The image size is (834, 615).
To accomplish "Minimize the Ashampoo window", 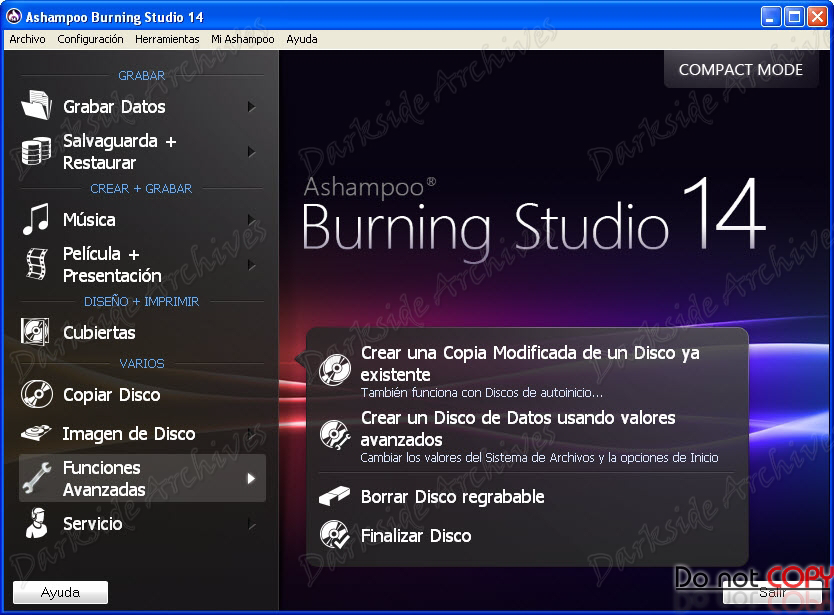I will click(771, 17).
